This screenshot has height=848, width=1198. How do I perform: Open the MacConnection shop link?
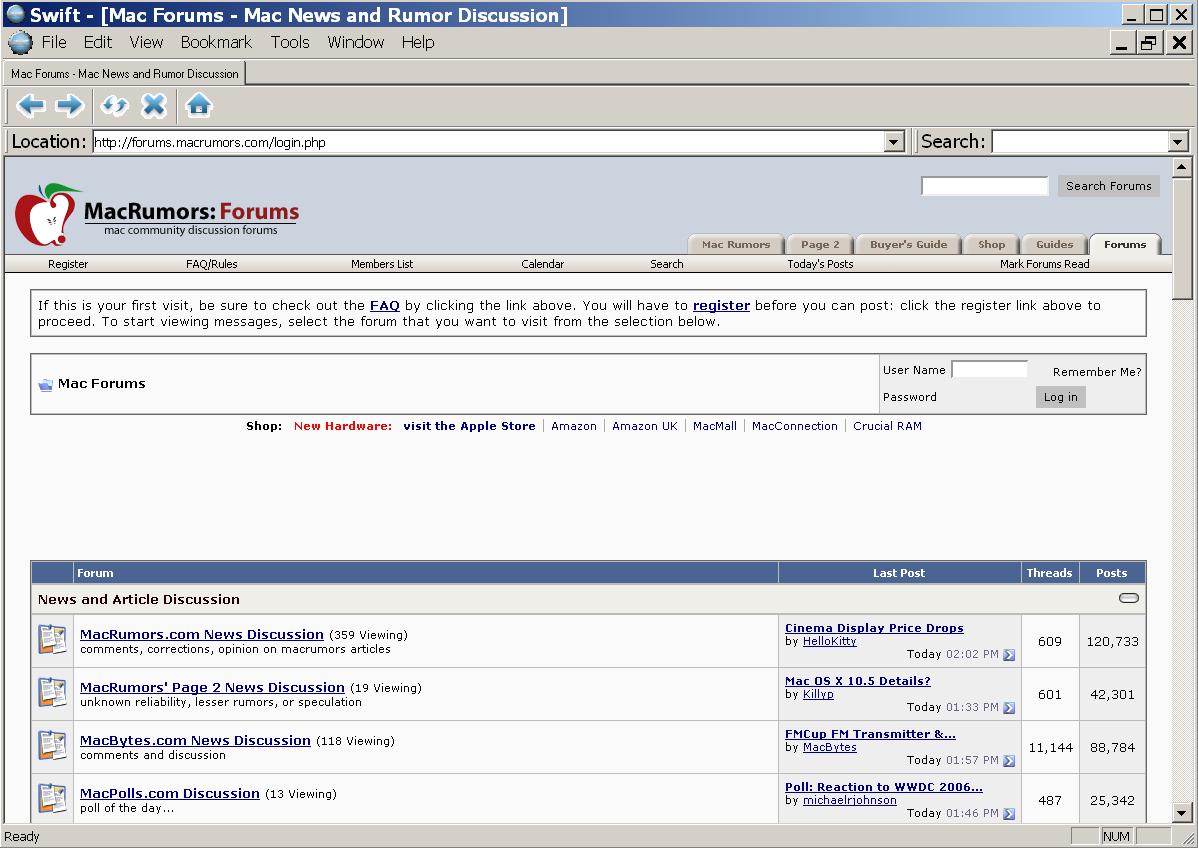tap(795, 426)
